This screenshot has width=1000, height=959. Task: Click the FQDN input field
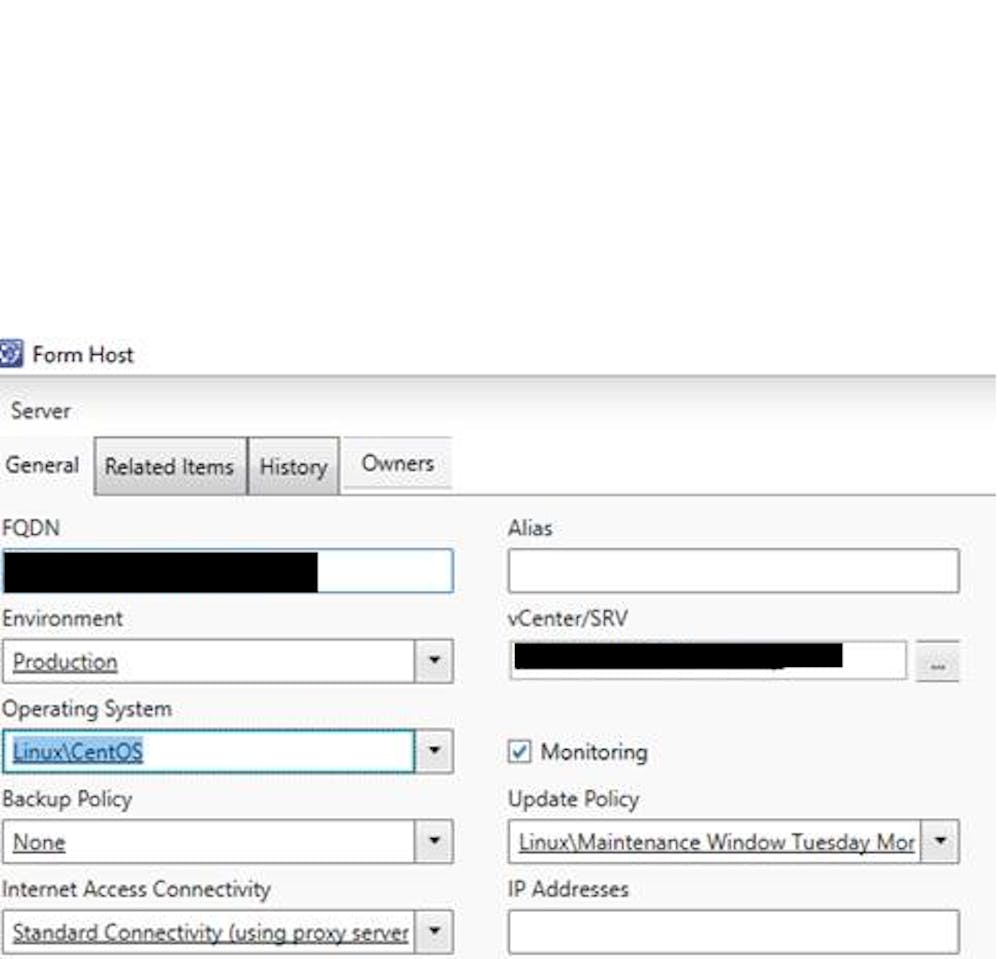230,571
